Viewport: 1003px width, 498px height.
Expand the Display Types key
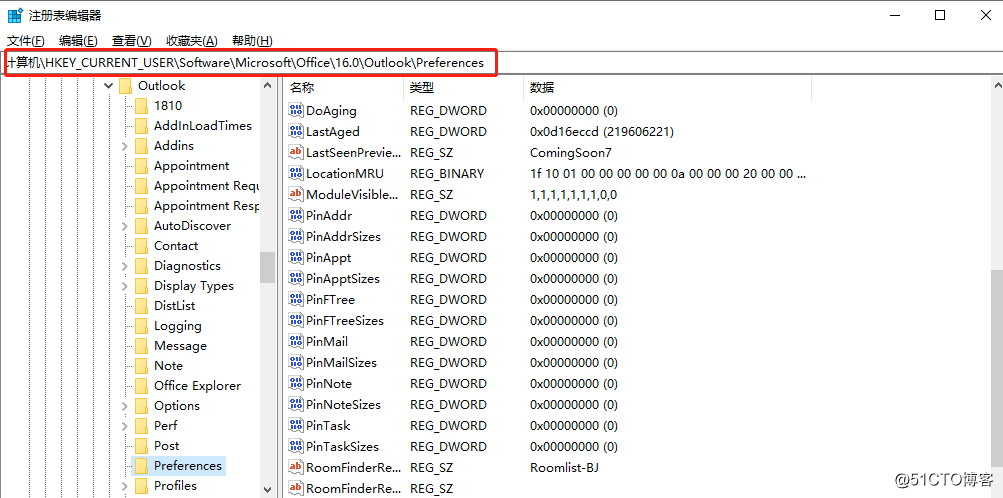pos(124,286)
